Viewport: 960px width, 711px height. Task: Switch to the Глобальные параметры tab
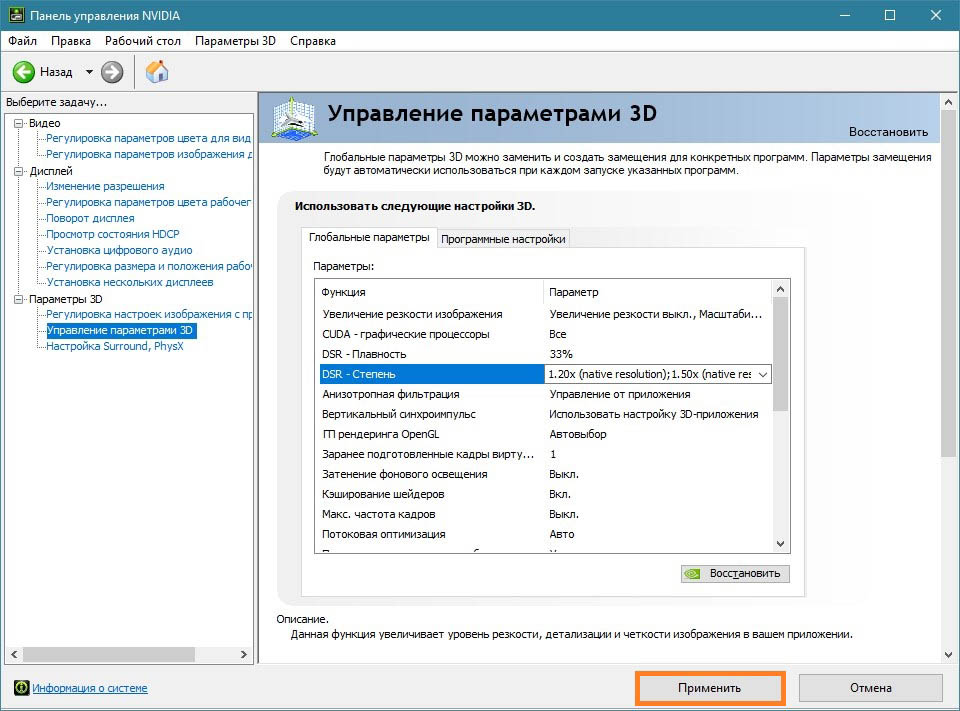pos(369,238)
